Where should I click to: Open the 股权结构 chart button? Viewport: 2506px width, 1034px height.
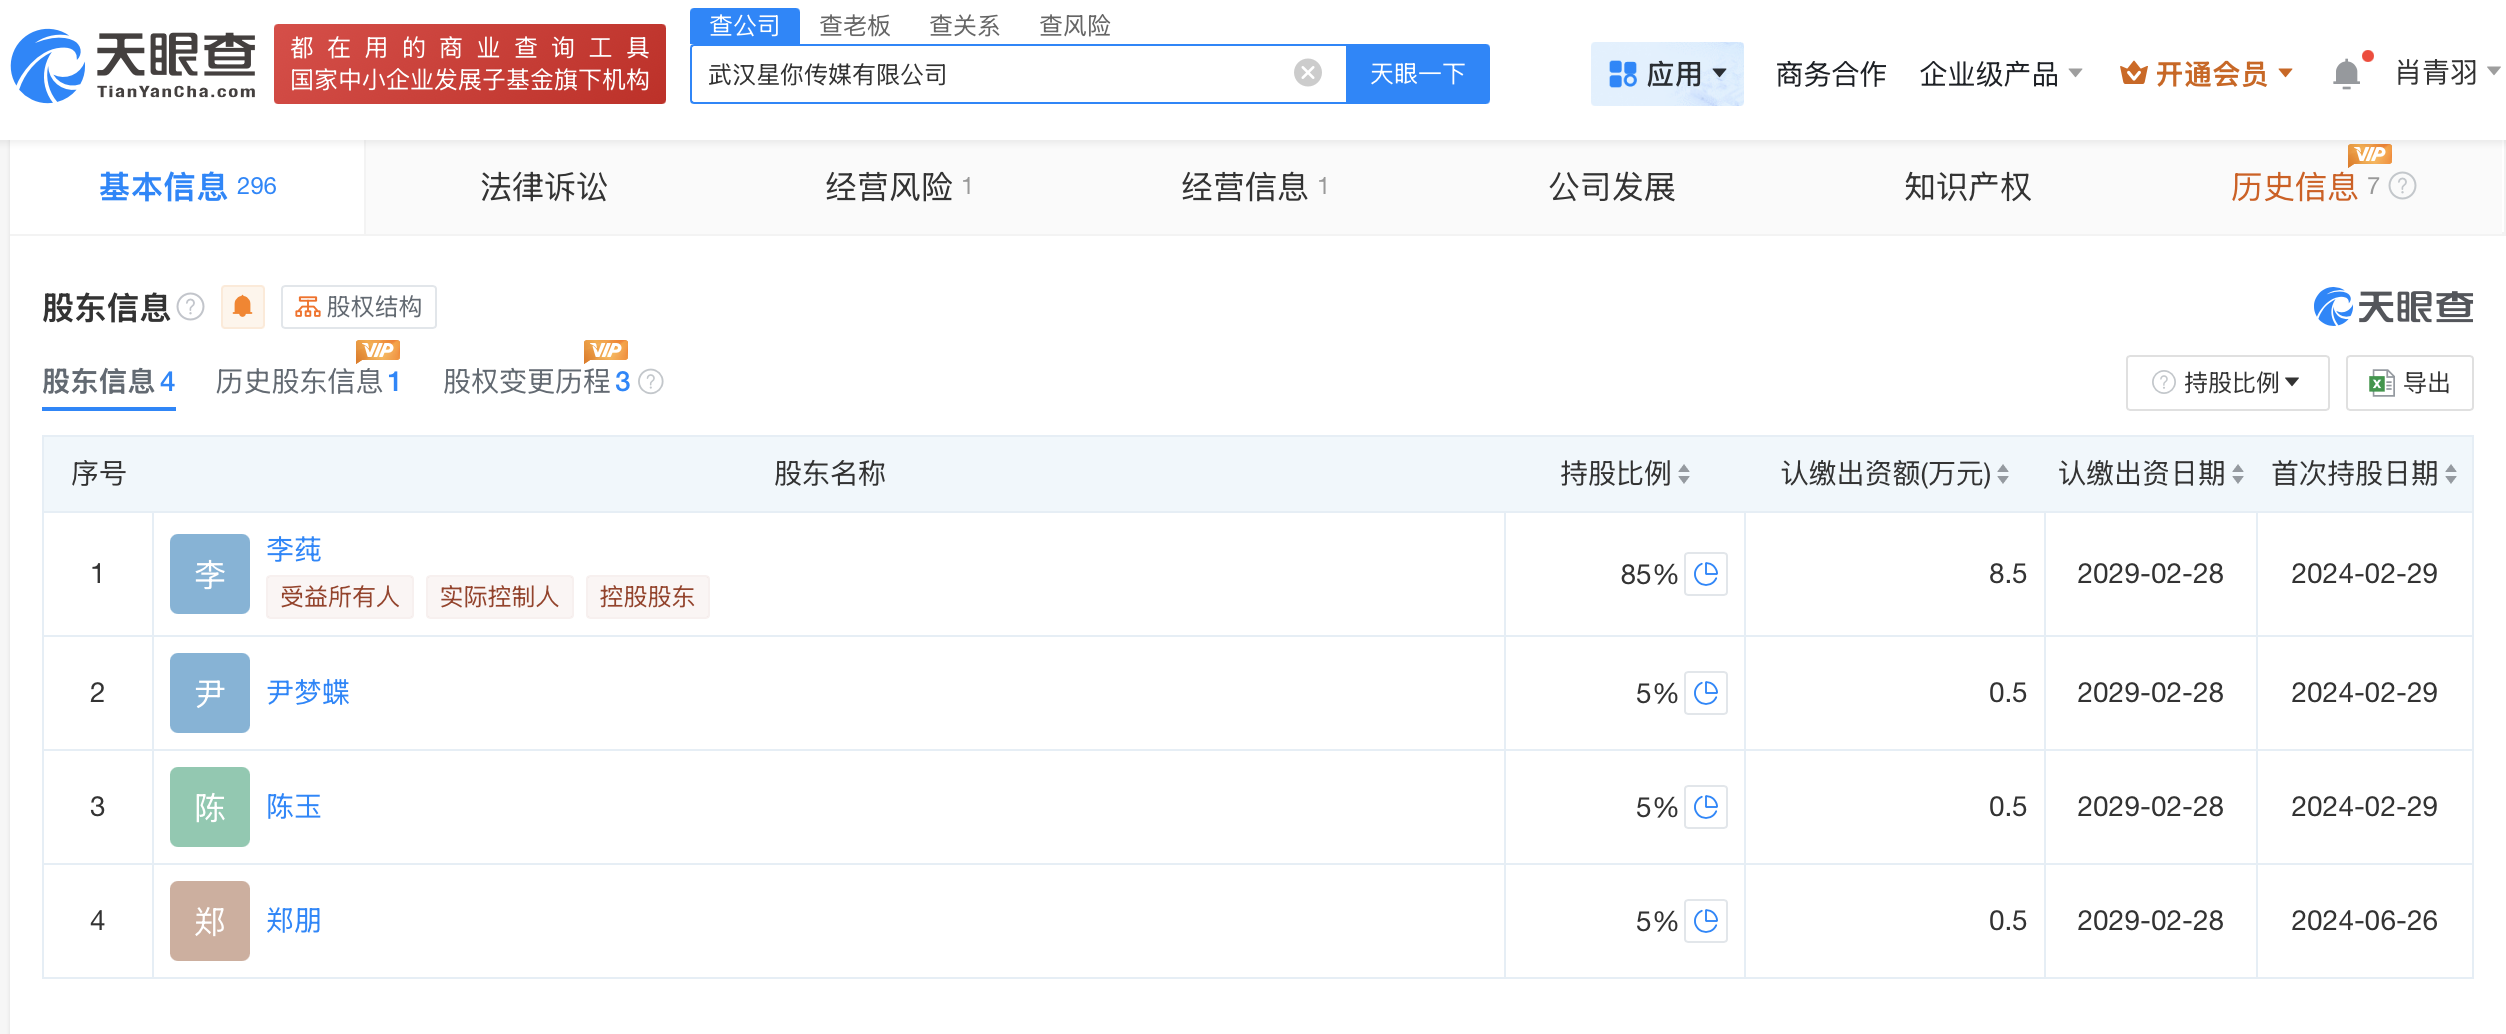point(358,306)
